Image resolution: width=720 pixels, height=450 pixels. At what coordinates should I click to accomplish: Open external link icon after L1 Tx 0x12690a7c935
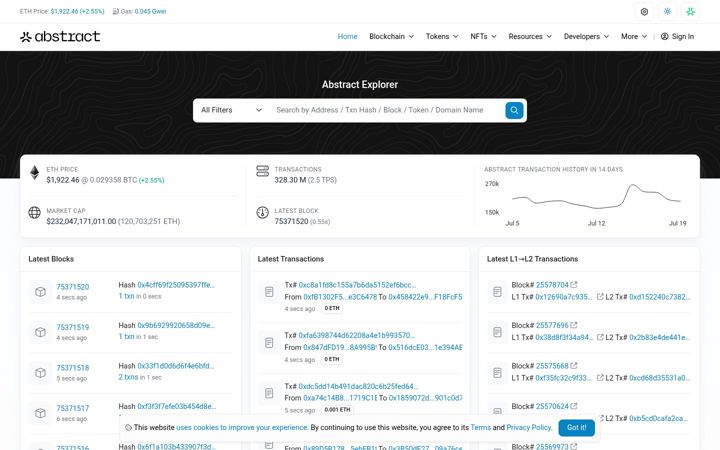tap(600, 297)
